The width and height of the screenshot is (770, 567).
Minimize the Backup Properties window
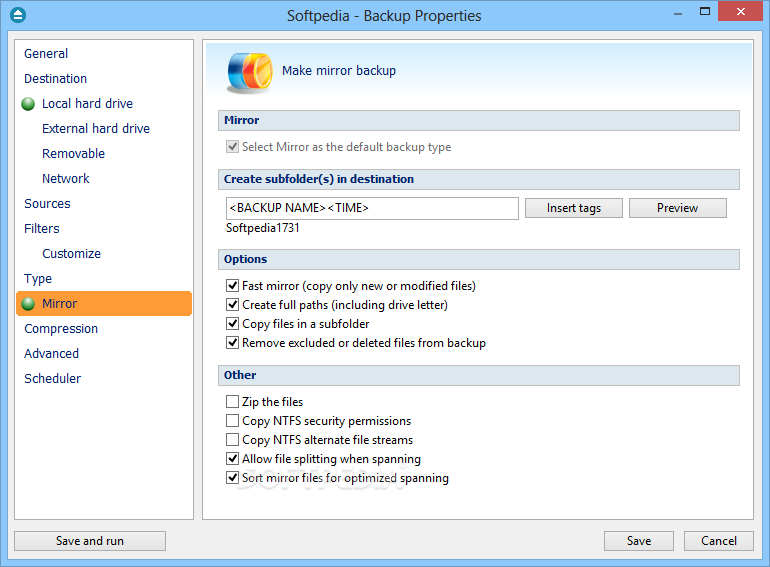coord(678,14)
